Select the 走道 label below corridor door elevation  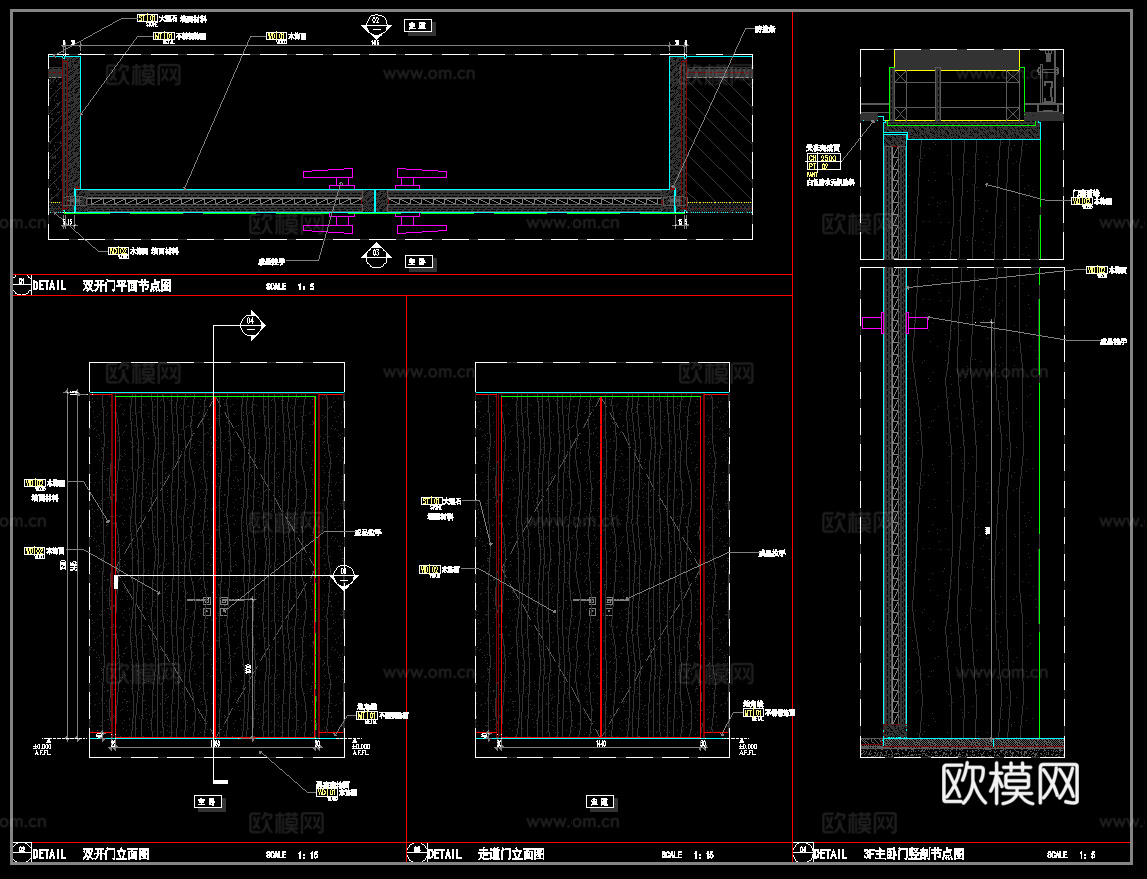click(x=599, y=801)
